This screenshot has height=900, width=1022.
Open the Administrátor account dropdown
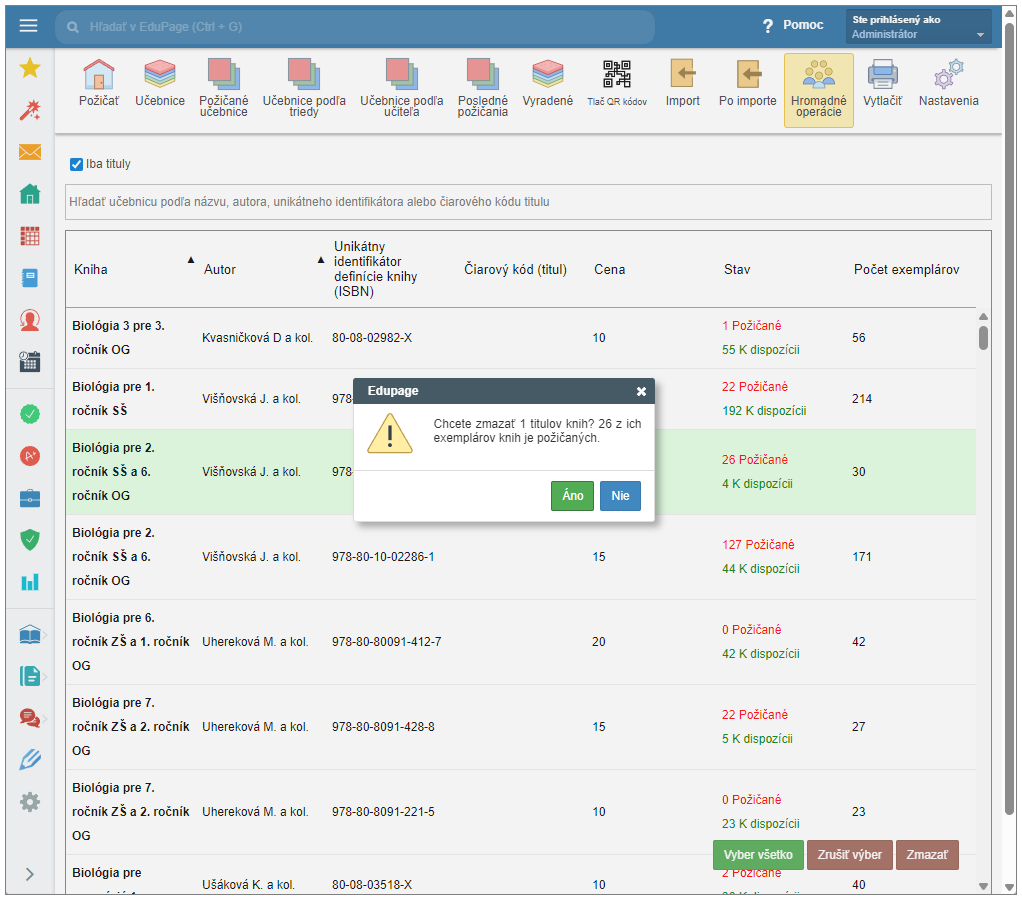point(919,27)
